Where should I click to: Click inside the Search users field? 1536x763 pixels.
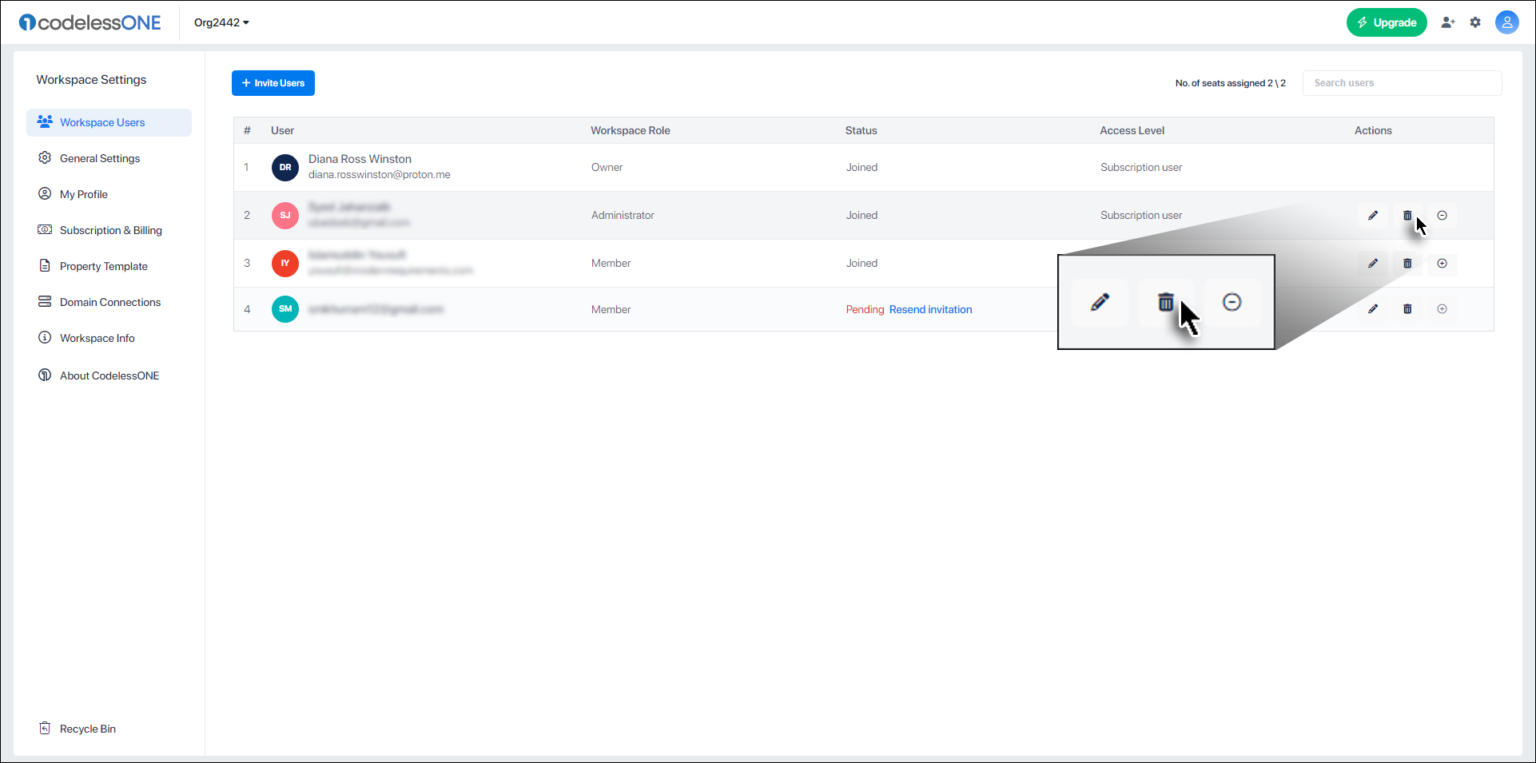[1401, 83]
